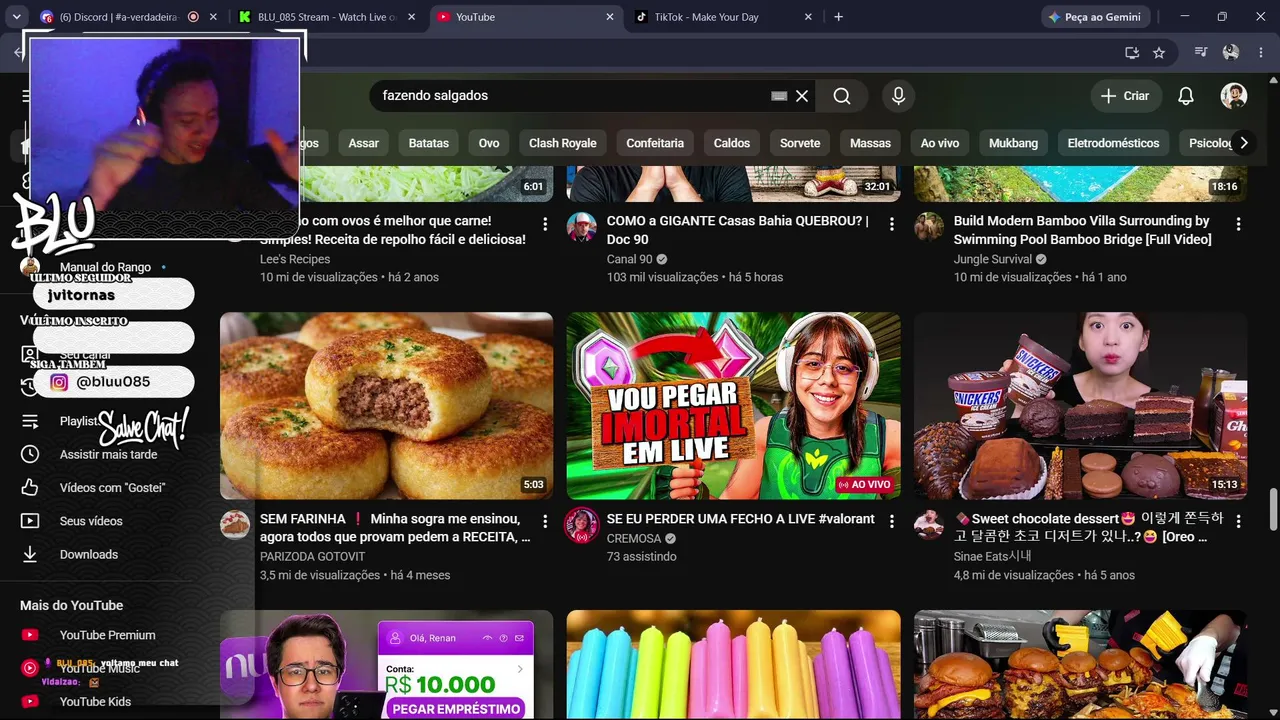Image resolution: width=1280 pixels, height=720 pixels.
Task: Open the Chrome profile avatar in toolbar
Action: pyautogui.click(x=1231, y=53)
